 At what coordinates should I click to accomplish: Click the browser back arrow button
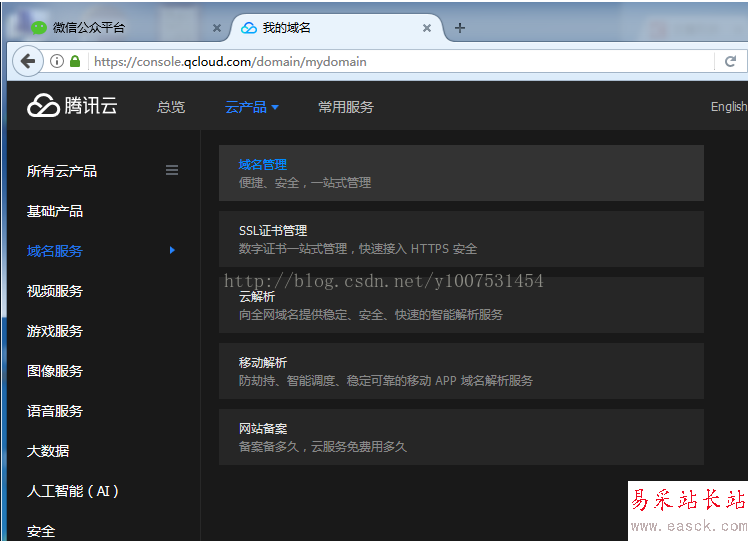click(x=28, y=61)
